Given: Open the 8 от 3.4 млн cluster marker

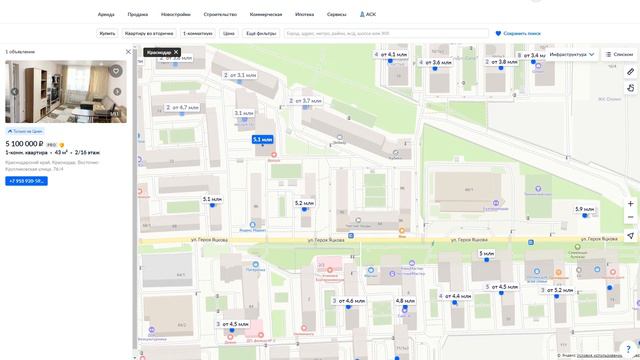Looking at the screenshot, I should coord(531,55).
